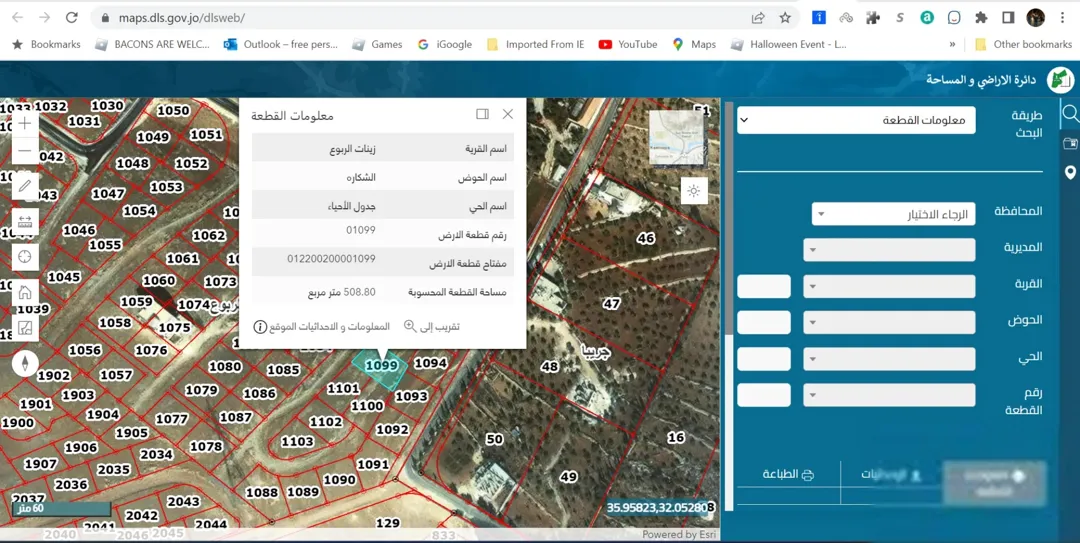Click the address bar maps.dls.gov.jo URL
The image size is (1080, 543).
tap(181, 18)
